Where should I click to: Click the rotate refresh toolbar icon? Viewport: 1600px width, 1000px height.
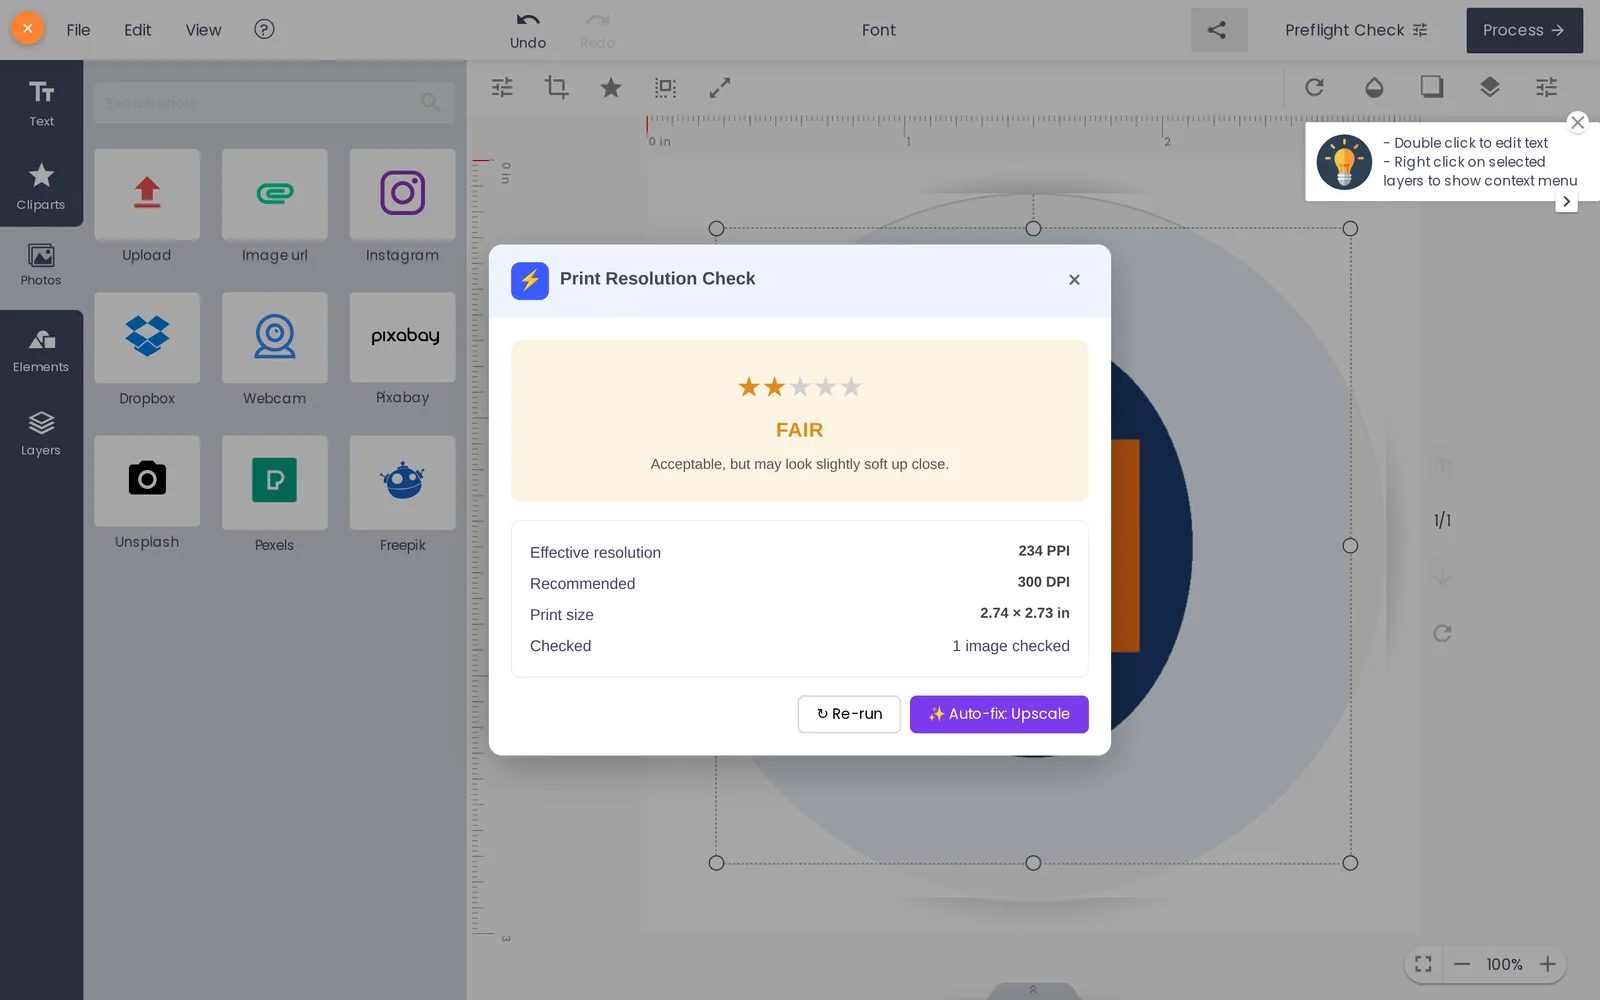pyautogui.click(x=1315, y=87)
